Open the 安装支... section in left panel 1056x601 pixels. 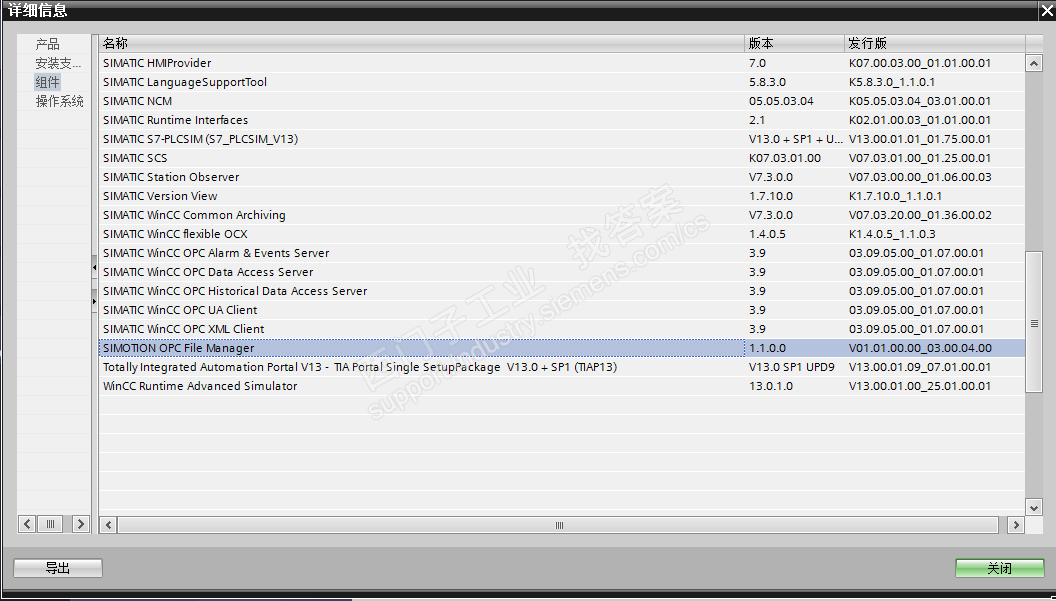point(58,63)
